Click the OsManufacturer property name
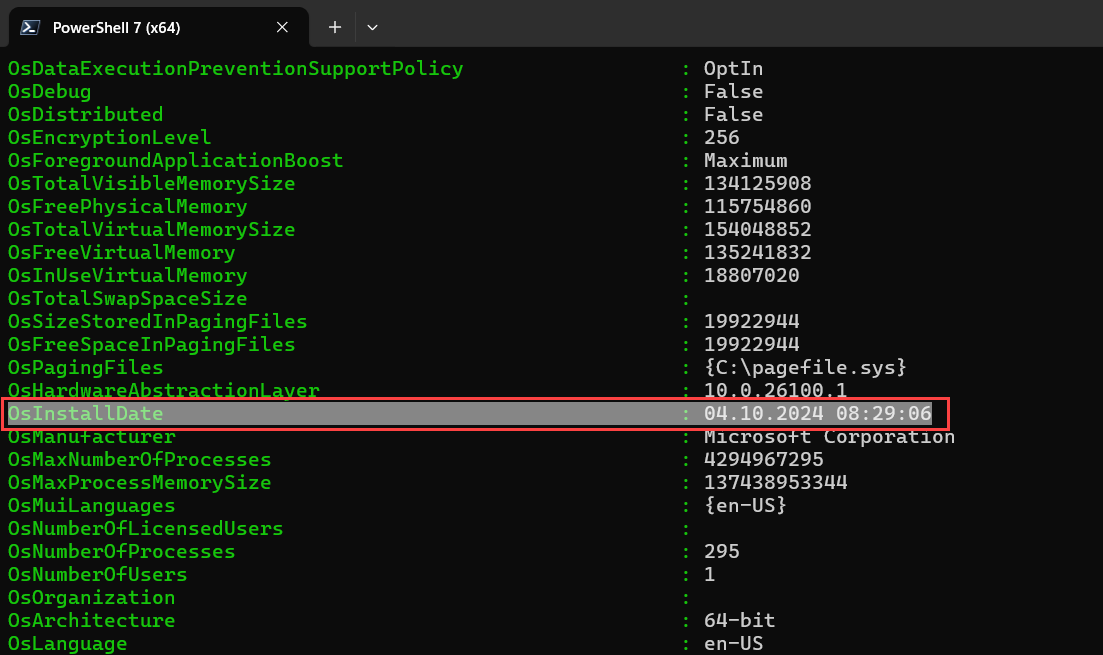 91,437
